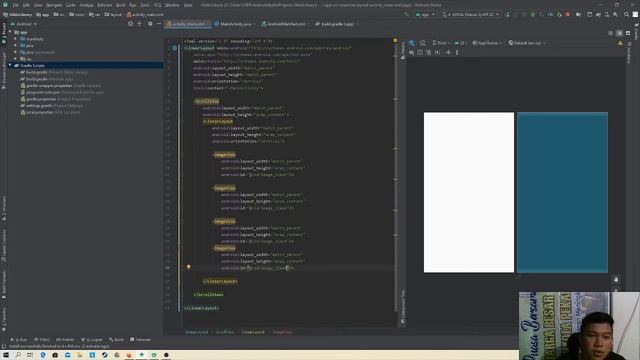
Task: Open the Default (en-us) locale dropdown
Action: [x=527, y=43]
